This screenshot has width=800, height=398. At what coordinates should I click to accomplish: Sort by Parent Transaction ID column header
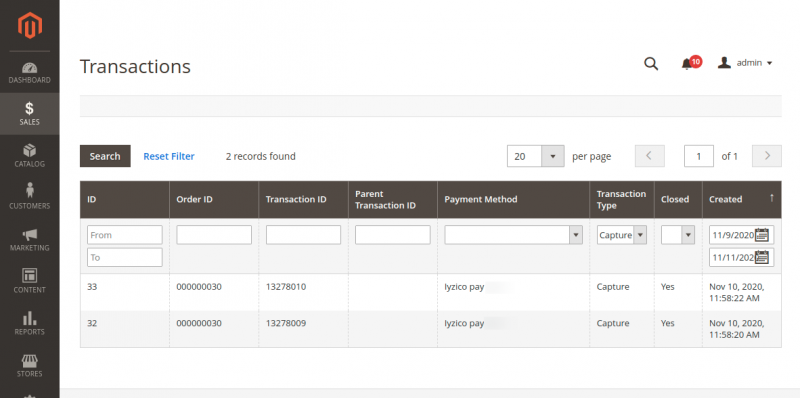[x=392, y=200]
